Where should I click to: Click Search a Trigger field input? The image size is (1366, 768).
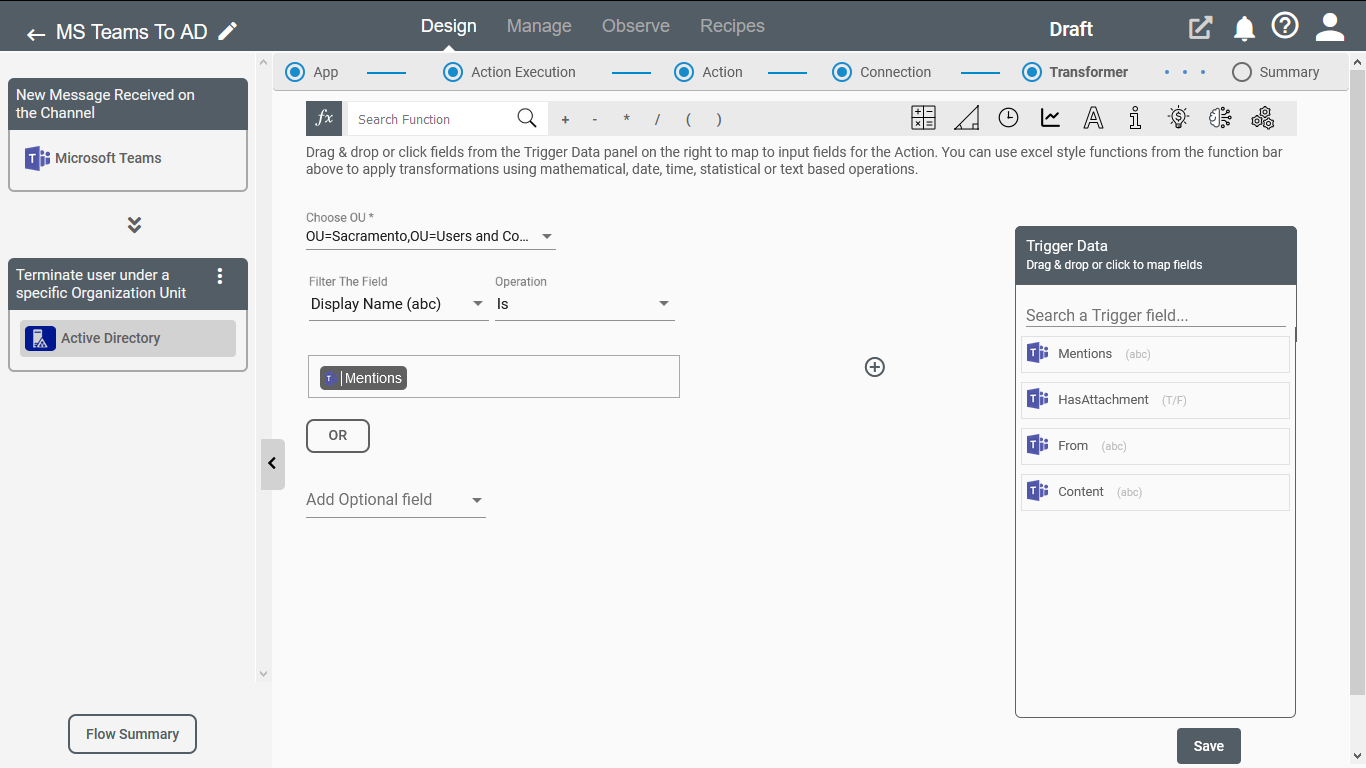click(x=1156, y=315)
